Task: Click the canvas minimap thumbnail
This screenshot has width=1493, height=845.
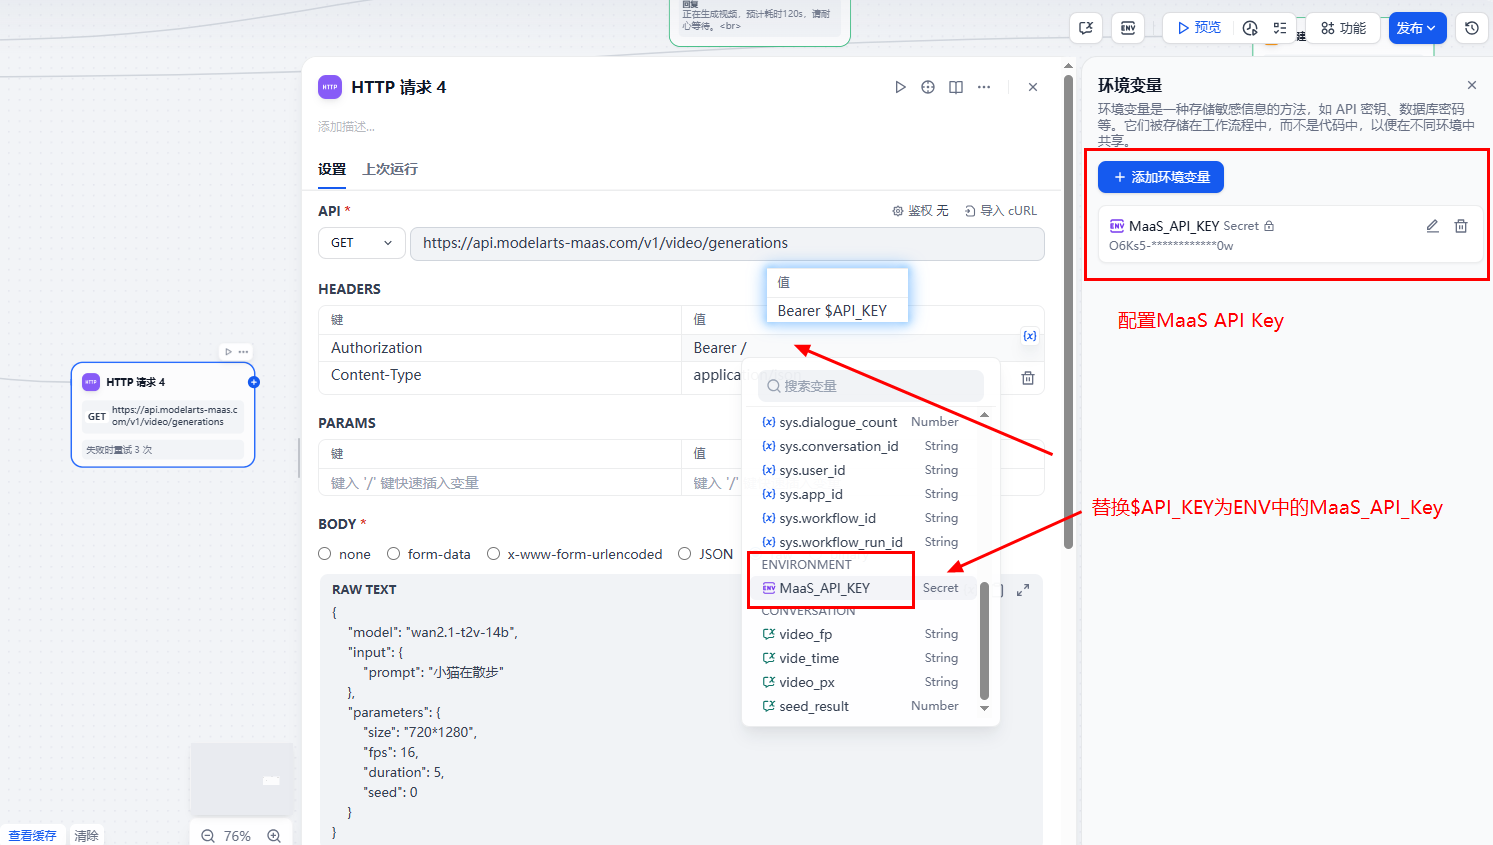Action: coord(241,778)
